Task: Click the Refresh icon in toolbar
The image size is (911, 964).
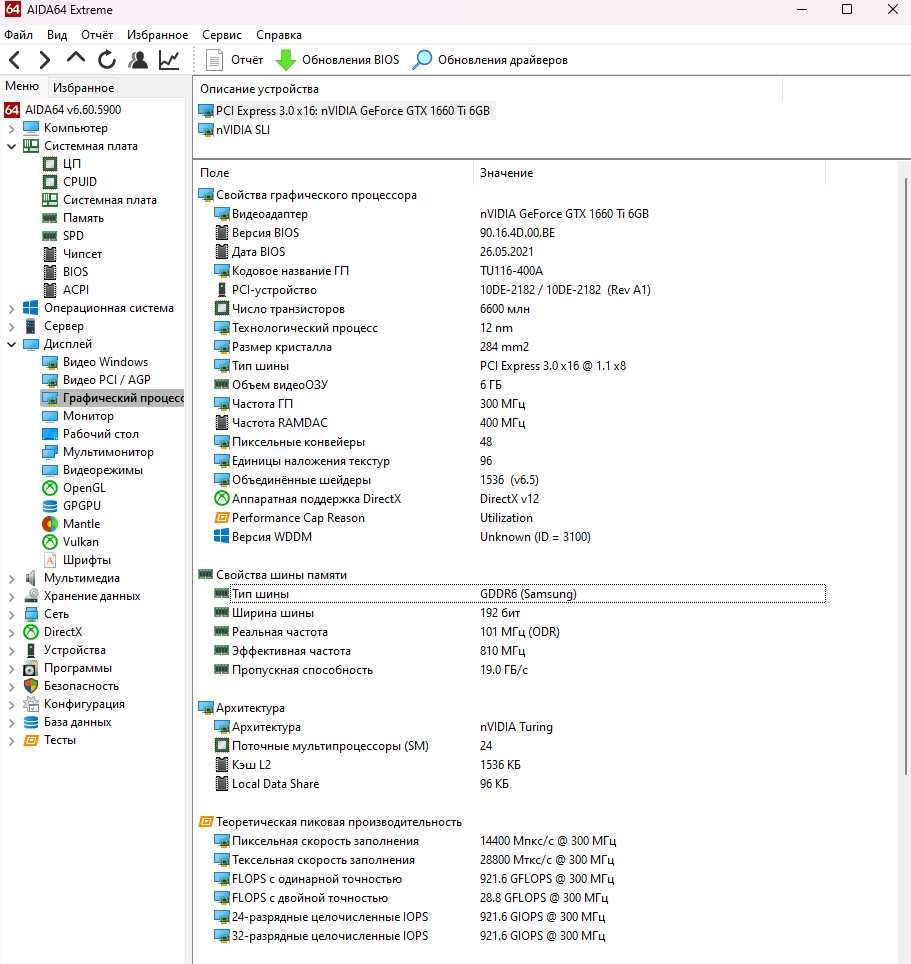Action: [107, 60]
